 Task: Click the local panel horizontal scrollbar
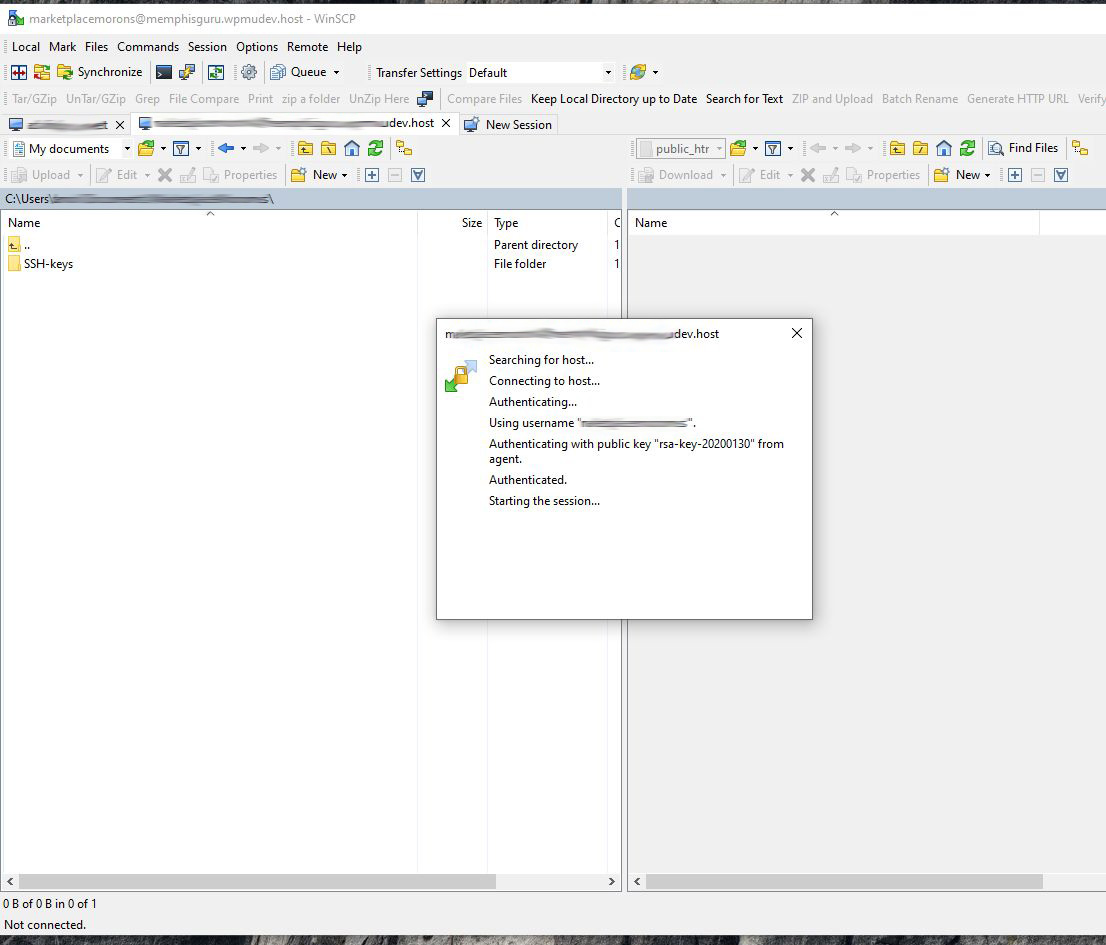pyautogui.click(x=250, y=882)
